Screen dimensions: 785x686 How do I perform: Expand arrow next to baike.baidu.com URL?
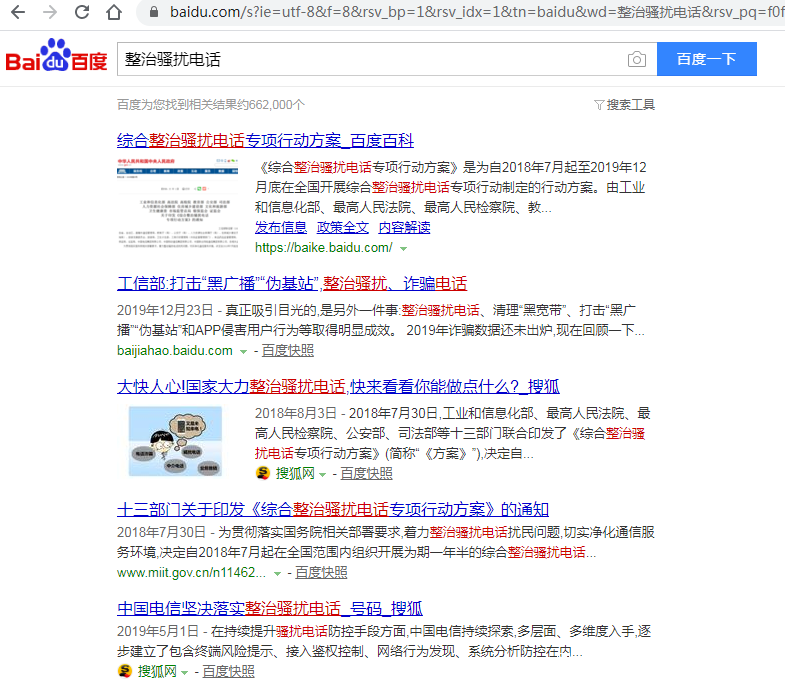tap(404, 248)
